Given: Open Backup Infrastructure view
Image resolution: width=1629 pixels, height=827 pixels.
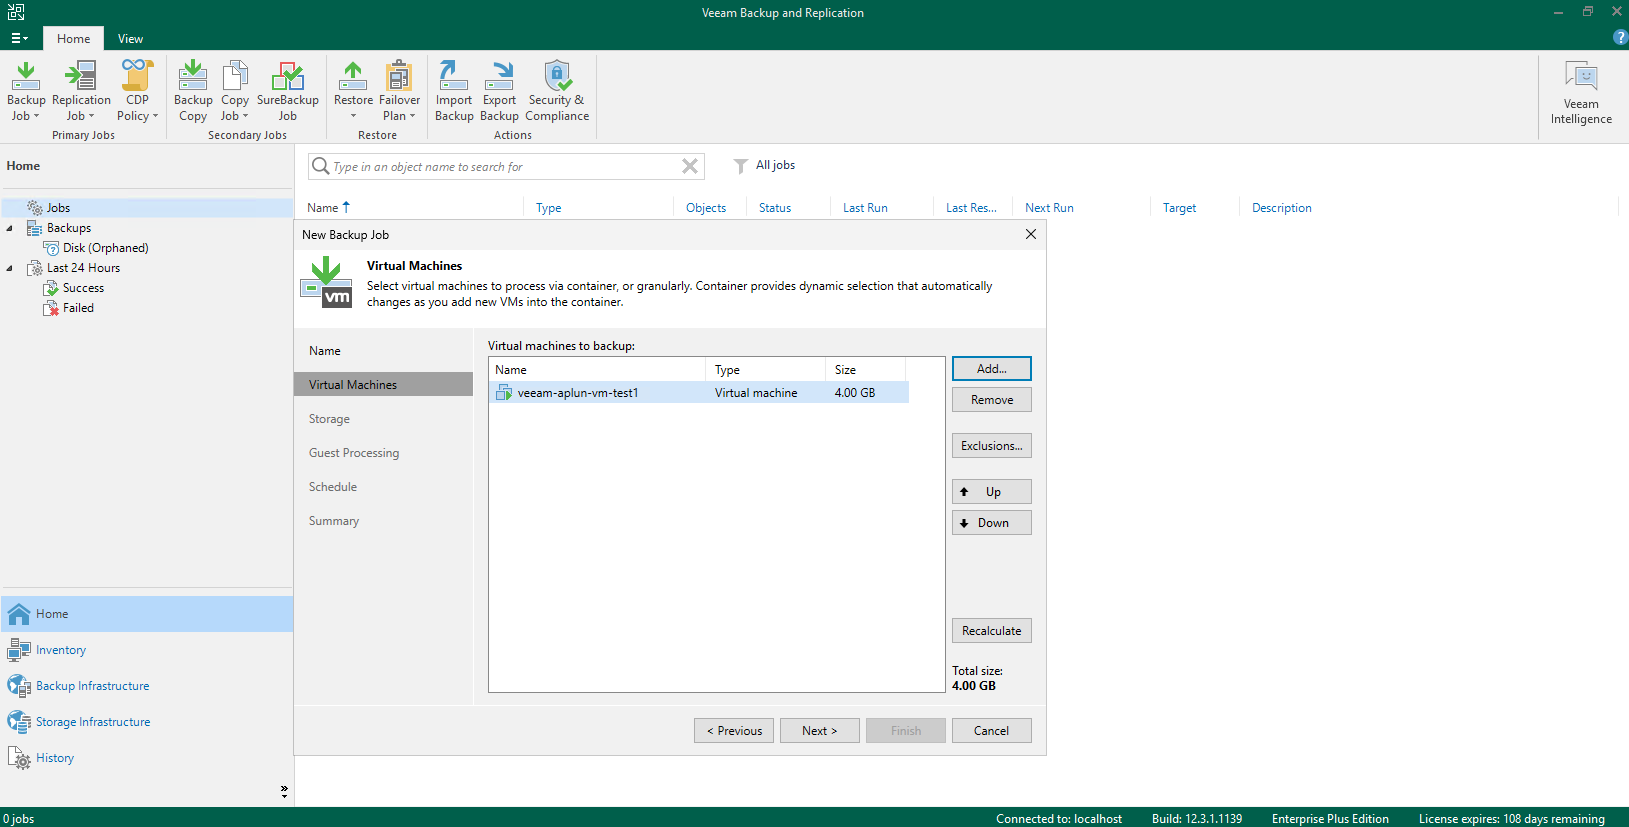Looking at the screenshot, I should coord(93,686).
